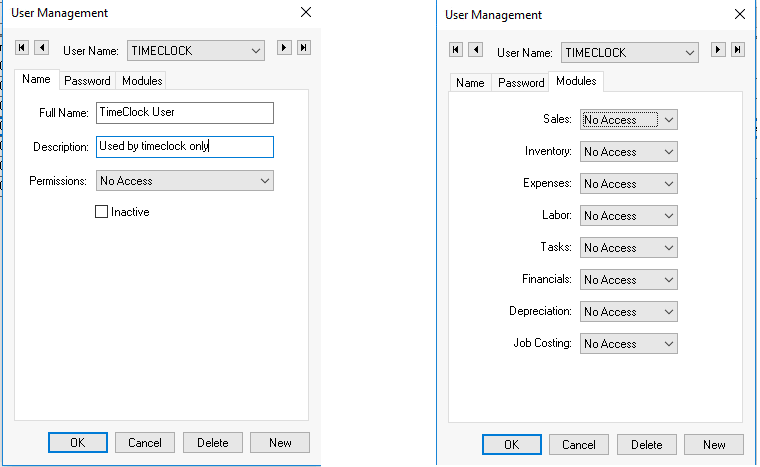Go to next user in Modules-tab dialog
The width and height of the screenshot is (760, 467).
(717, 50)
